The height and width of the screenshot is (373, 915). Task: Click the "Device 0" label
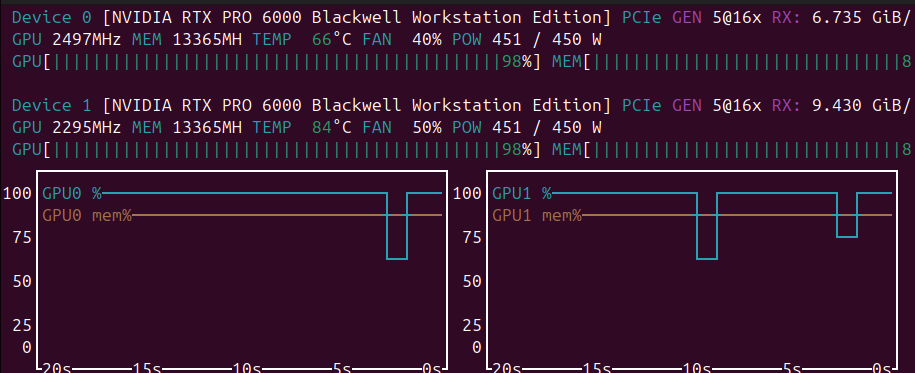[51, 18]
